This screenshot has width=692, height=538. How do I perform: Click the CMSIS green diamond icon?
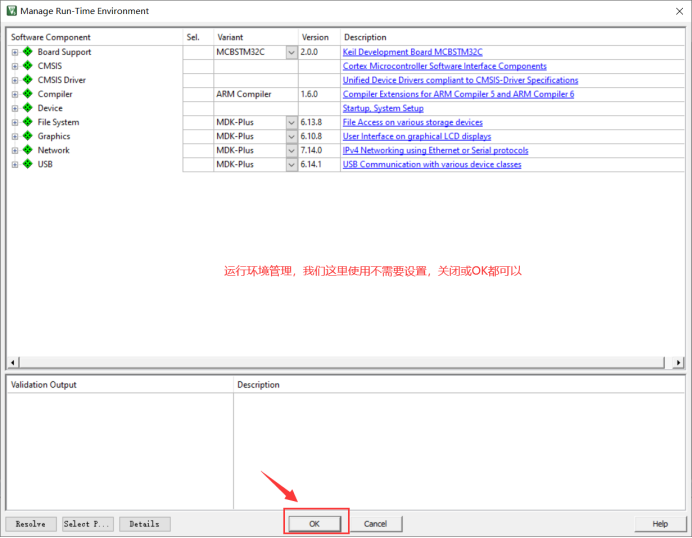[28, 66]
